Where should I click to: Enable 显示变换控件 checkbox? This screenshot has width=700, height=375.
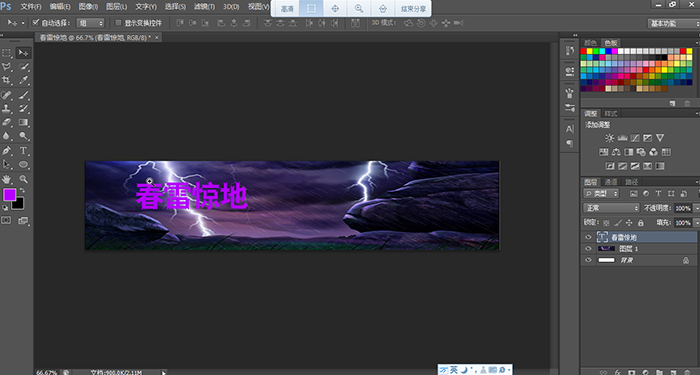(118, 22)
